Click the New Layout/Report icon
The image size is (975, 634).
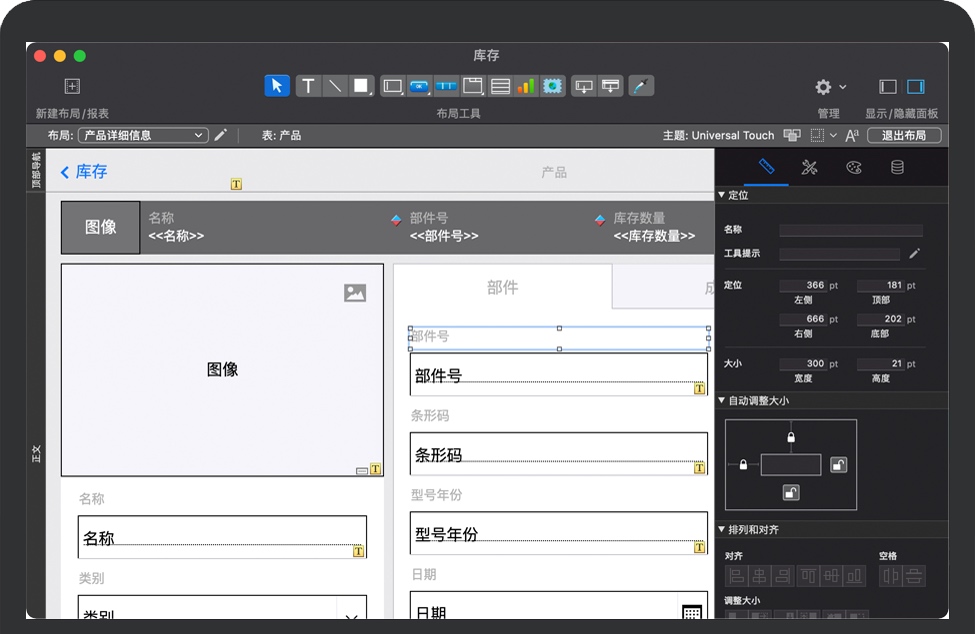[x=72, y=86]
